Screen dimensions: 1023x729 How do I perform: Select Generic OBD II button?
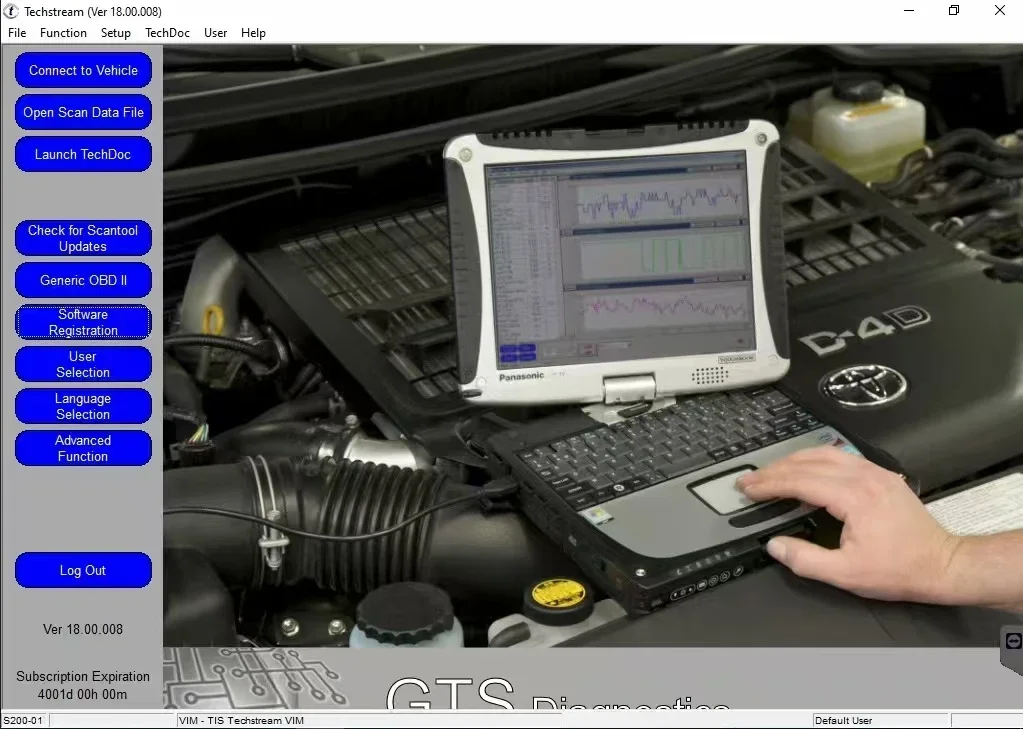[84, 280]
